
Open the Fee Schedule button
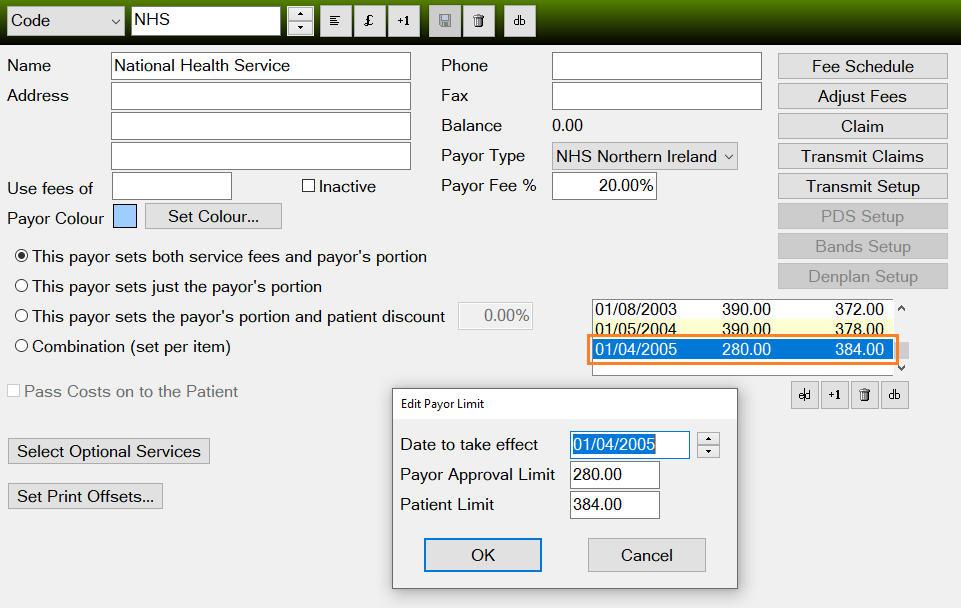[862, 66]
